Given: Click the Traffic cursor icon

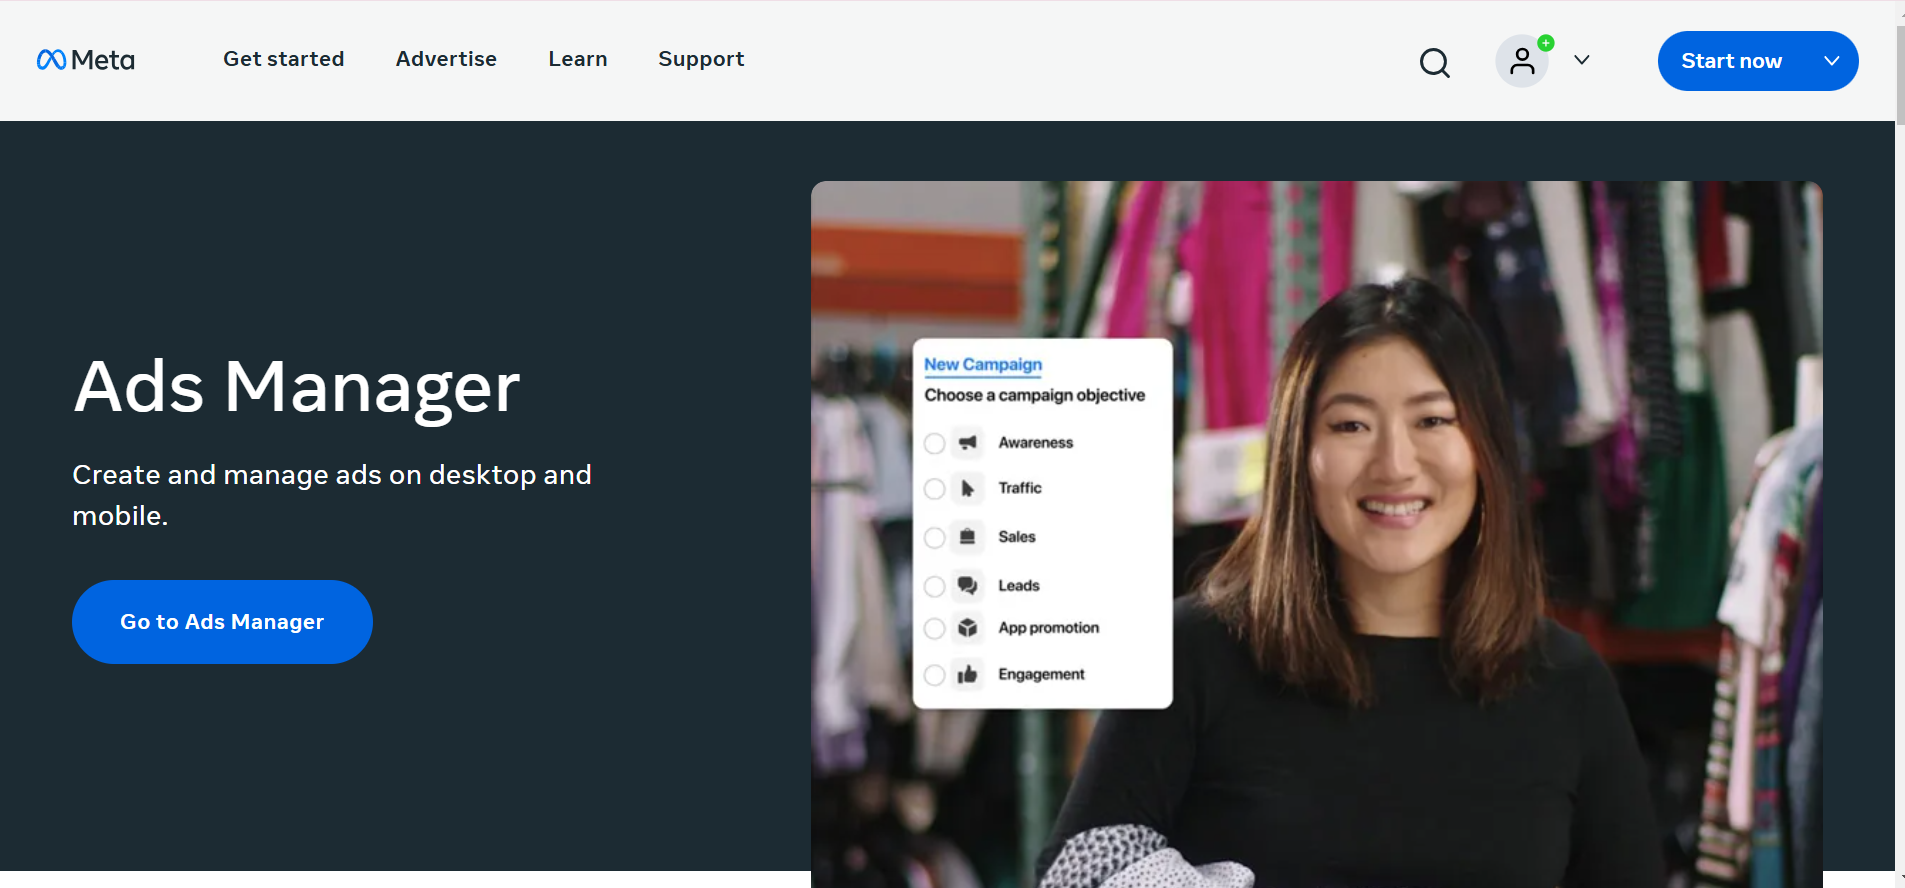Looking at the screenshot, I should coord(967,488).
